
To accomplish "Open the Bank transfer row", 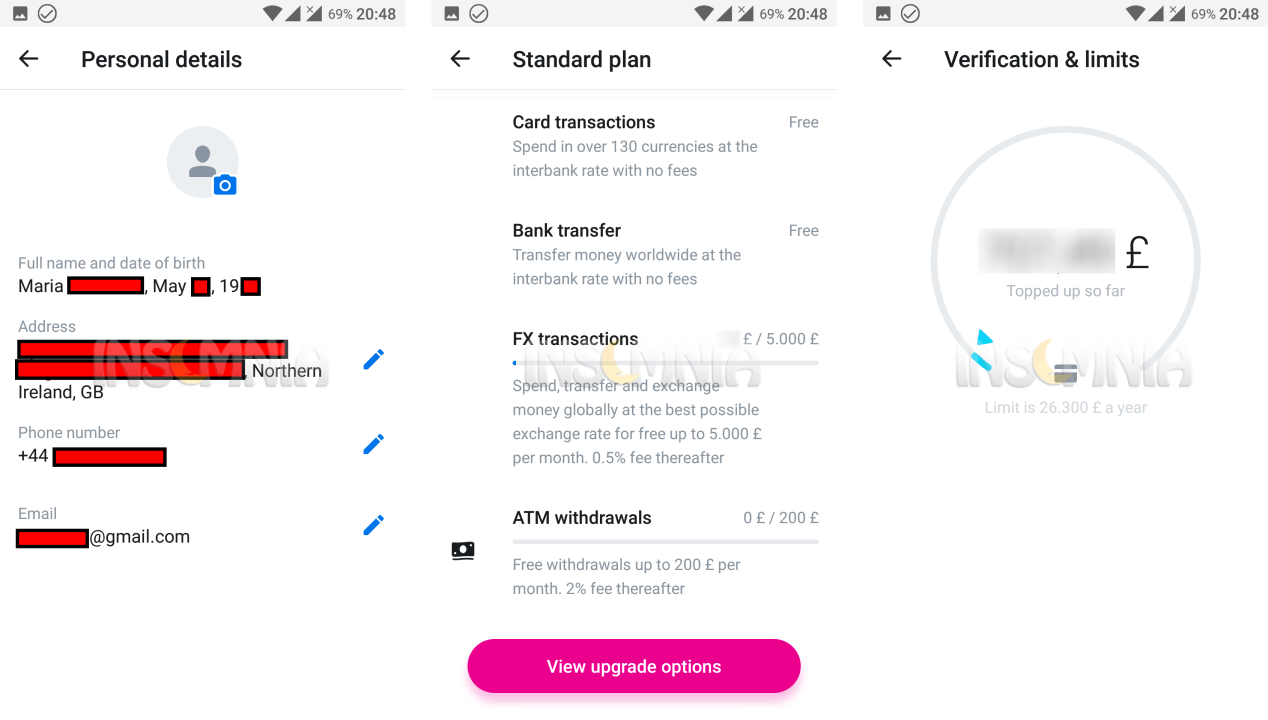I will (x=665, y=254).
